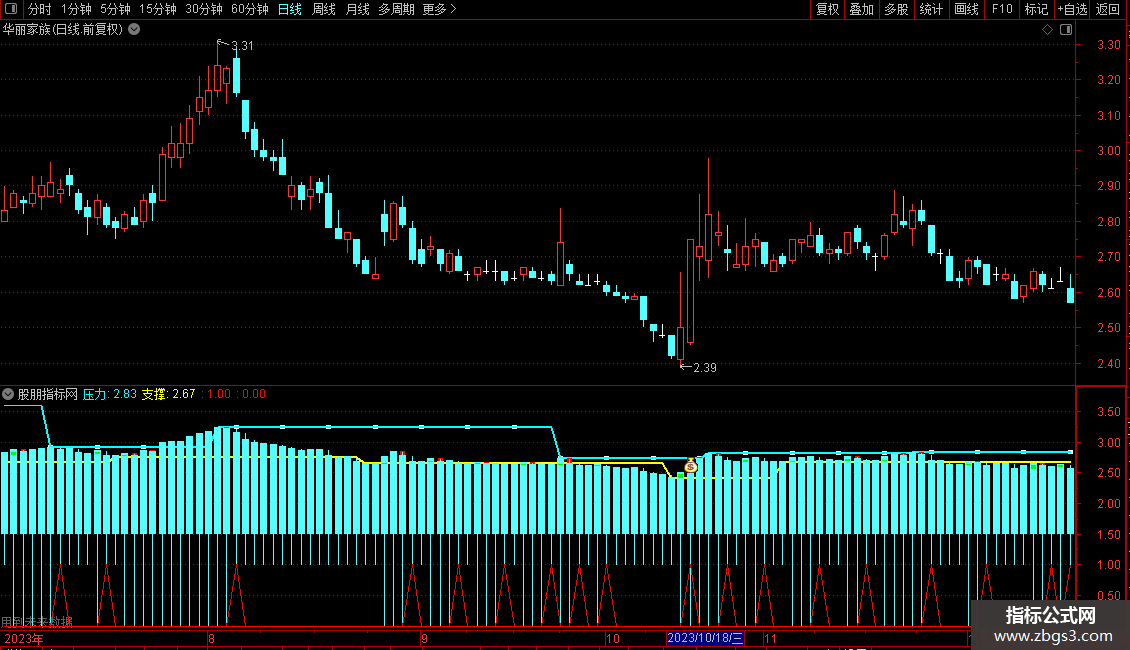
Task: Click the 股朋指标网 indicator name
Action: click(x=48, y=394)
